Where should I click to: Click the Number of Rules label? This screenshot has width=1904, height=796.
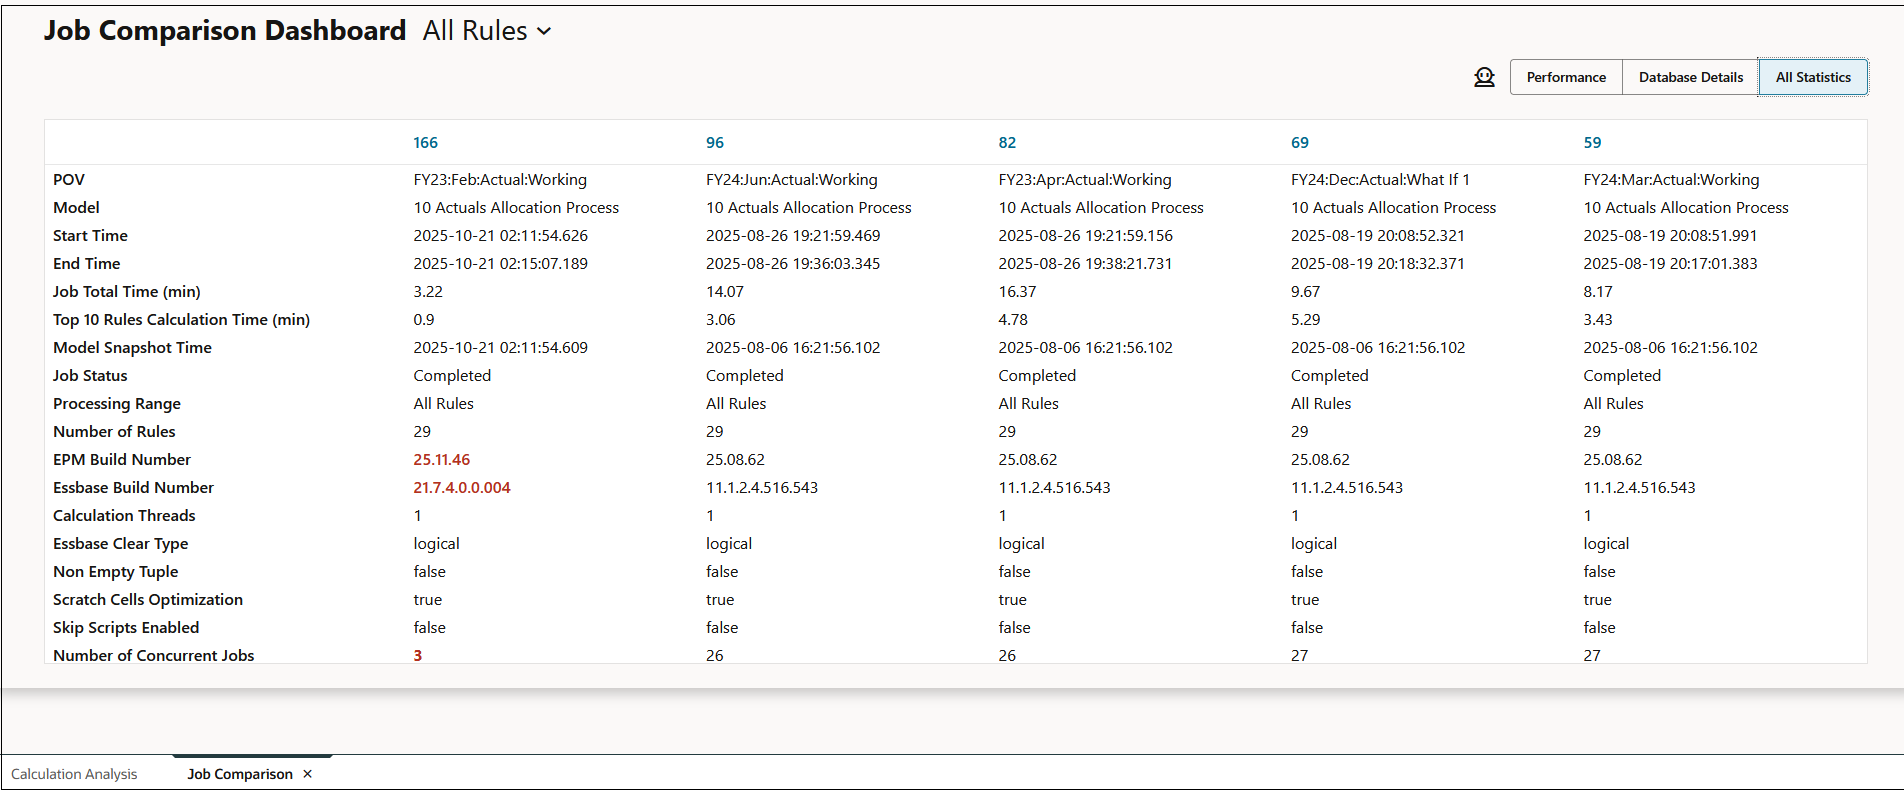(x=114, y=432)
